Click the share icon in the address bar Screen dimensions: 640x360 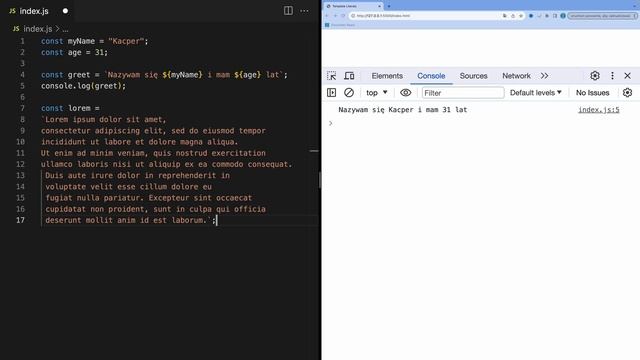pyautogui.click(x=513, y=16)
